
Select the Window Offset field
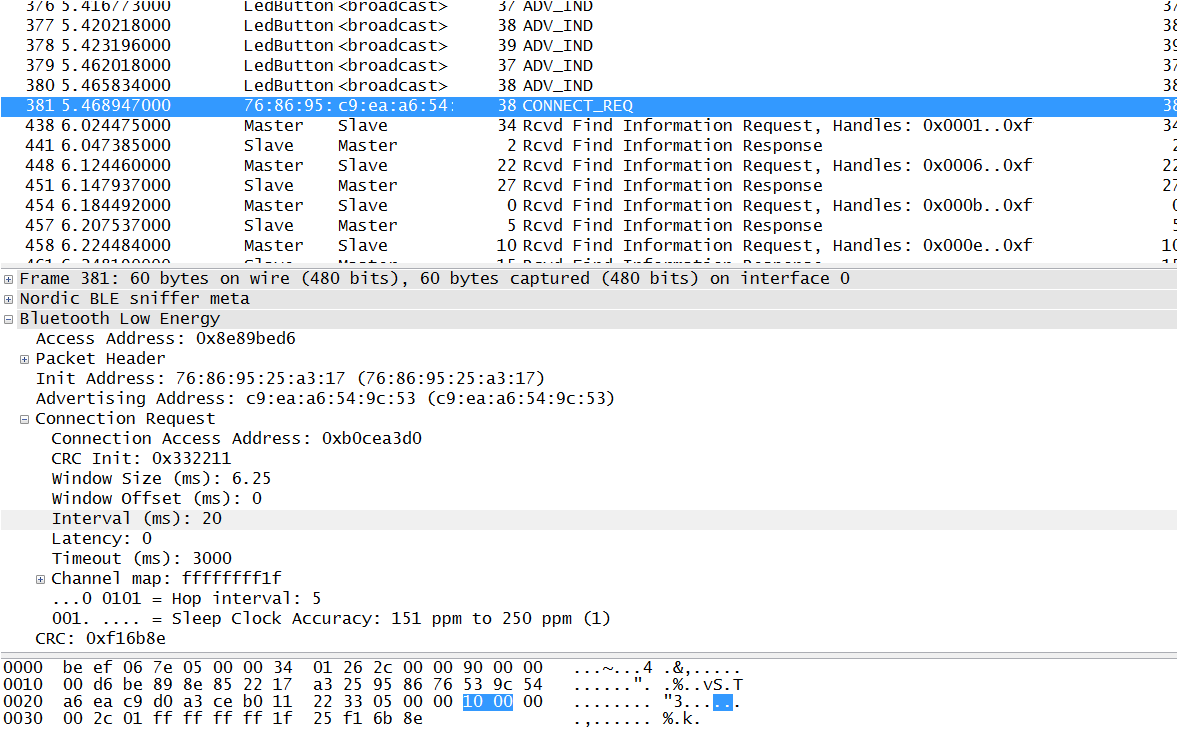click(156, 499)
